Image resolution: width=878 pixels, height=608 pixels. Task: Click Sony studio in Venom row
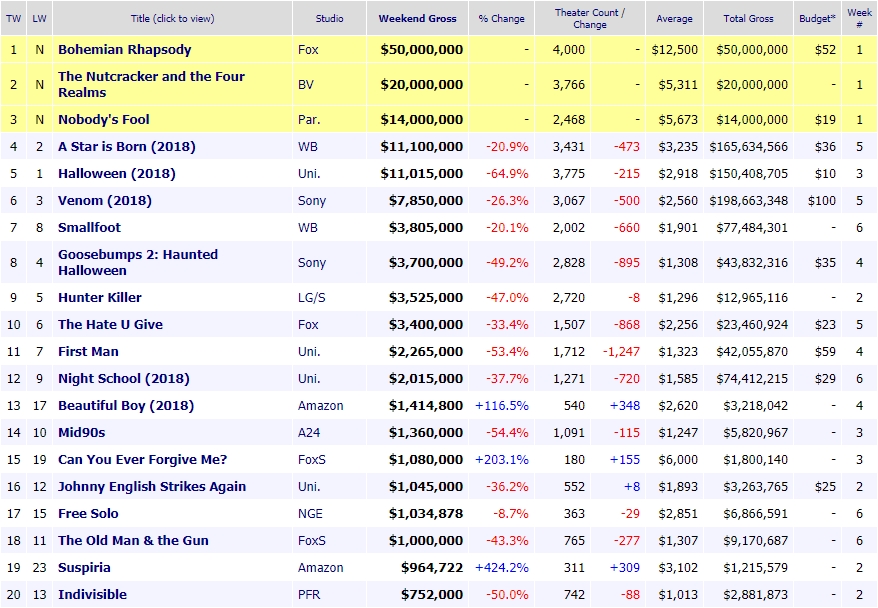tap(312, 200)
